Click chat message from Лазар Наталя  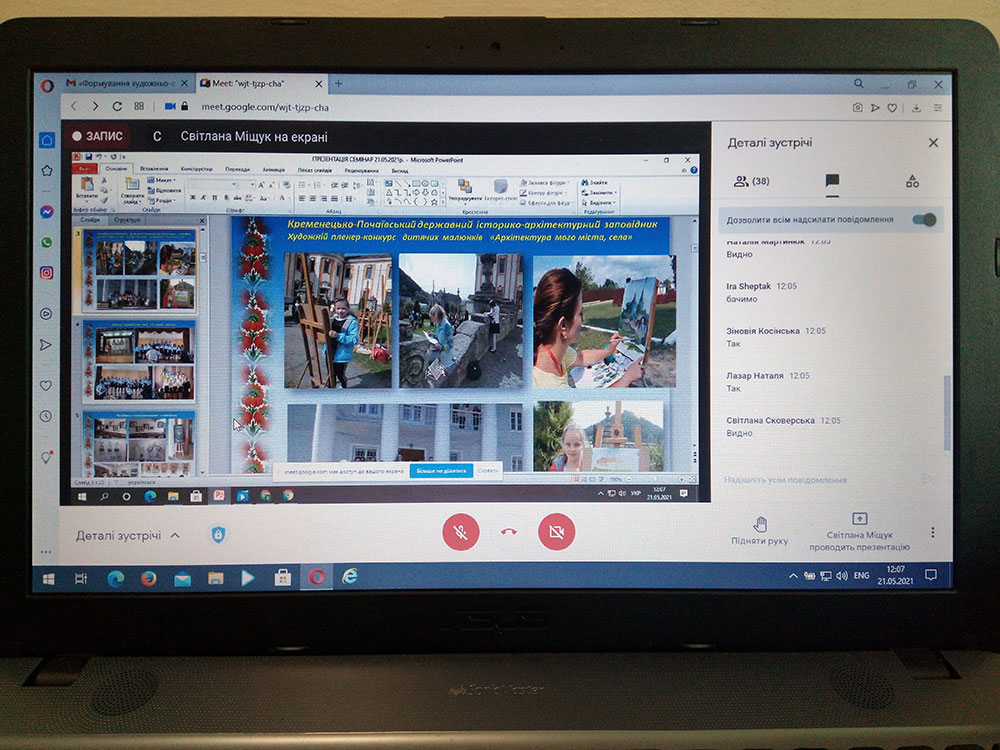[x=768, y=381]
